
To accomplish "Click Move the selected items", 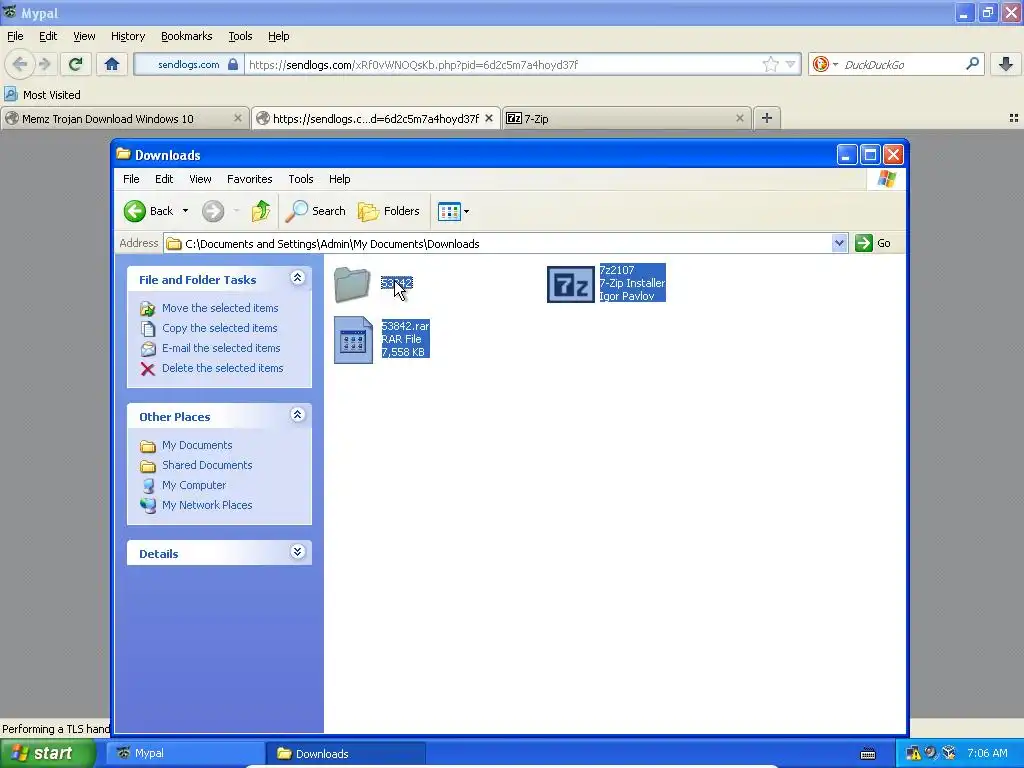I will point(220,308).
